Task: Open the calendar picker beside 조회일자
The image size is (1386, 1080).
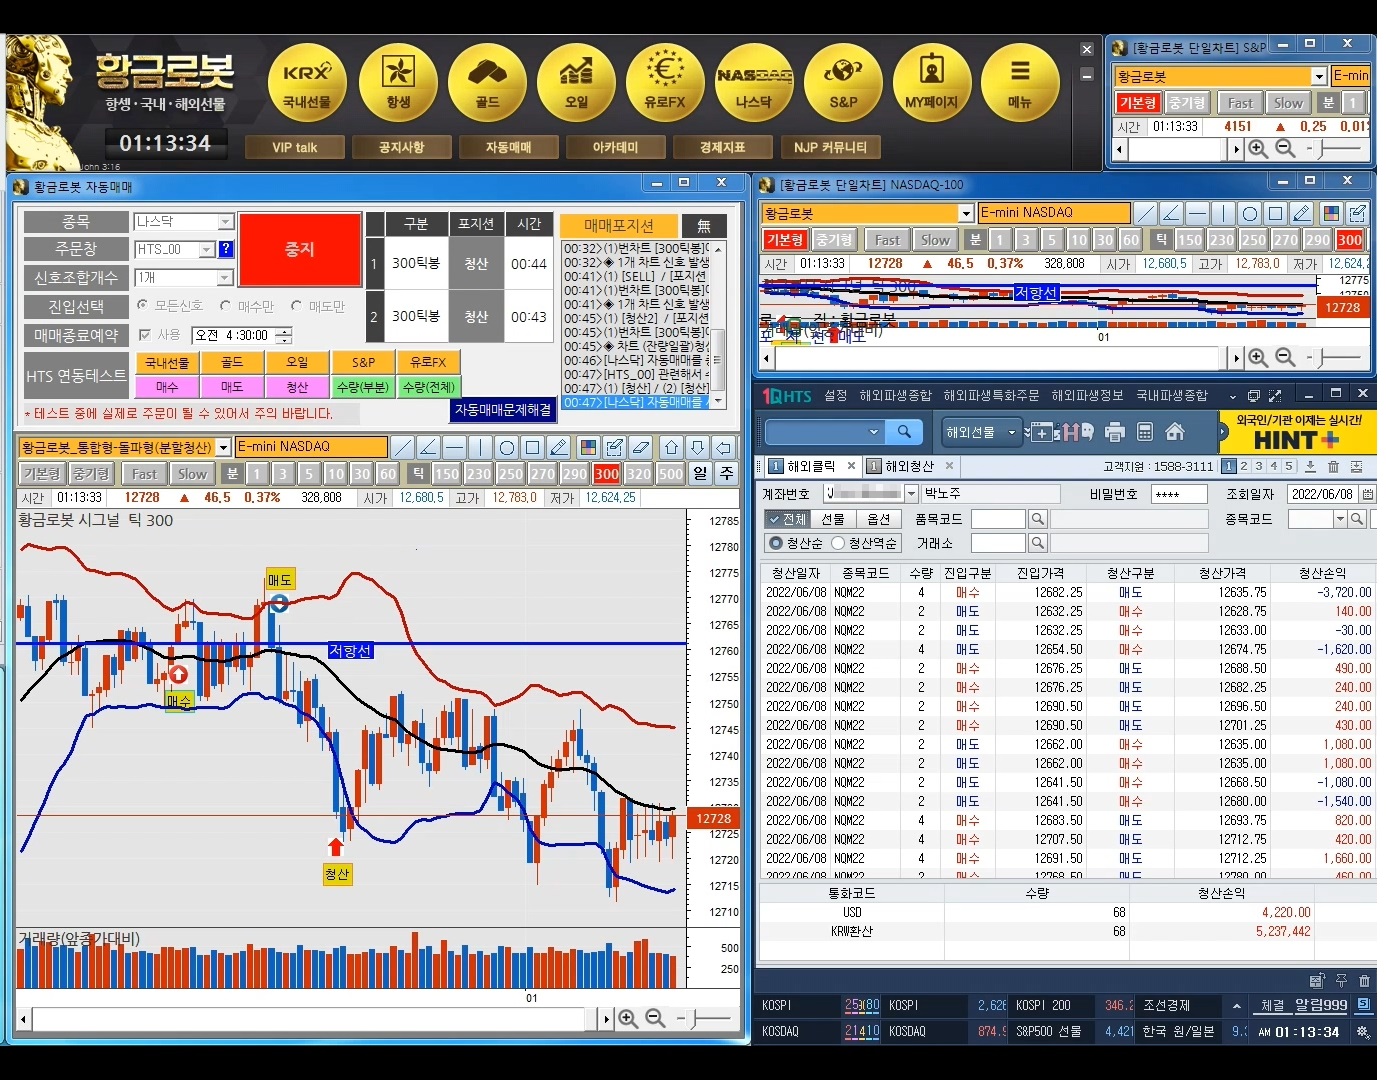Action: (x=1368, y=494)
